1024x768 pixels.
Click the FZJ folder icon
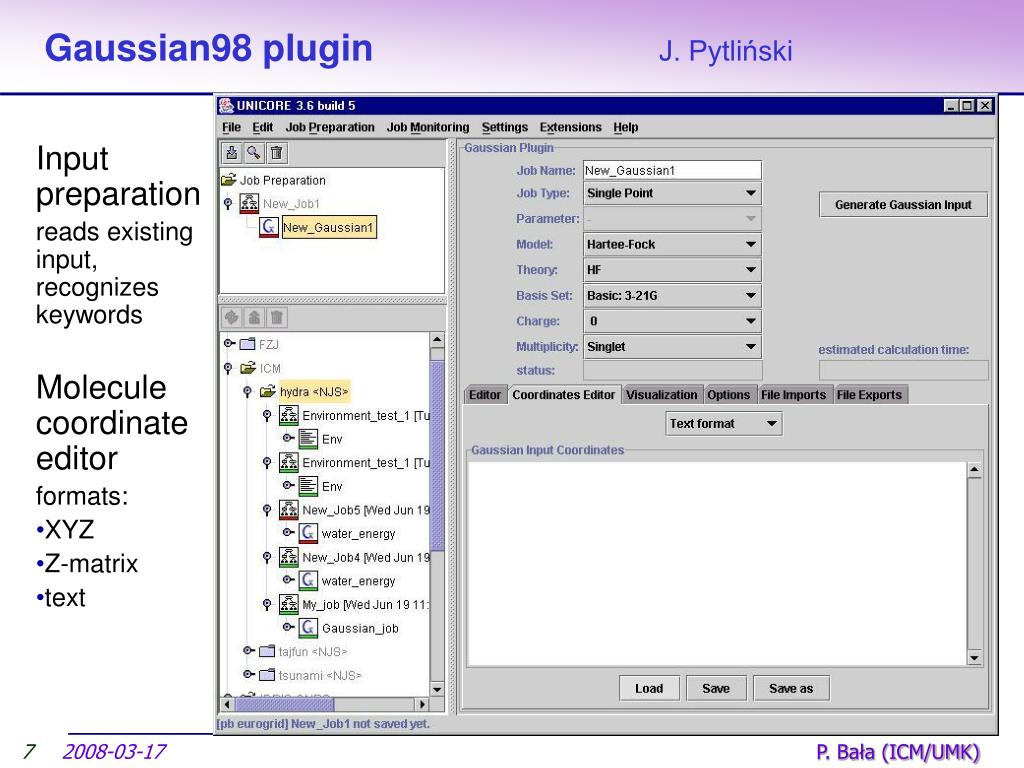click(x=248, y=344)
